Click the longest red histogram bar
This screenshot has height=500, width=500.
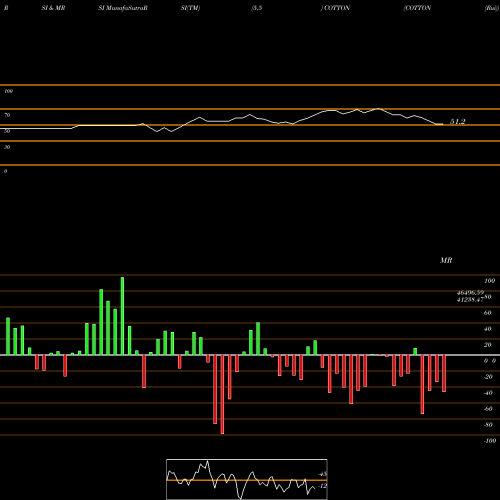[222, 394]
